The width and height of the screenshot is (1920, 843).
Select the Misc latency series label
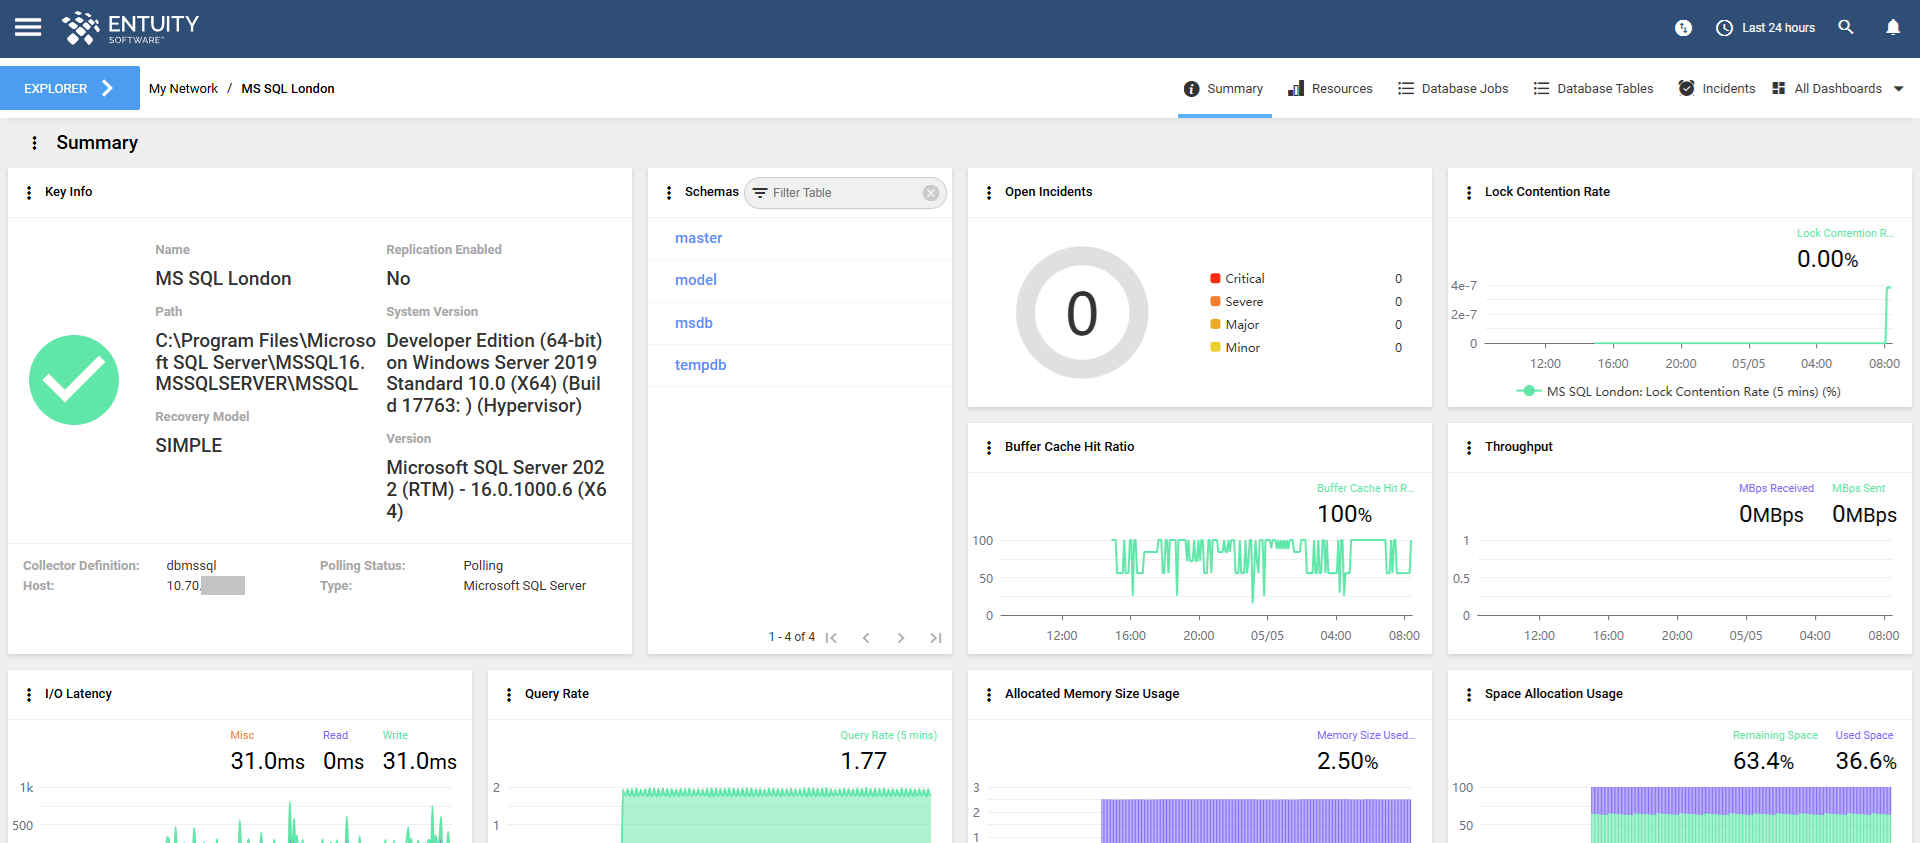click(242, 735)
